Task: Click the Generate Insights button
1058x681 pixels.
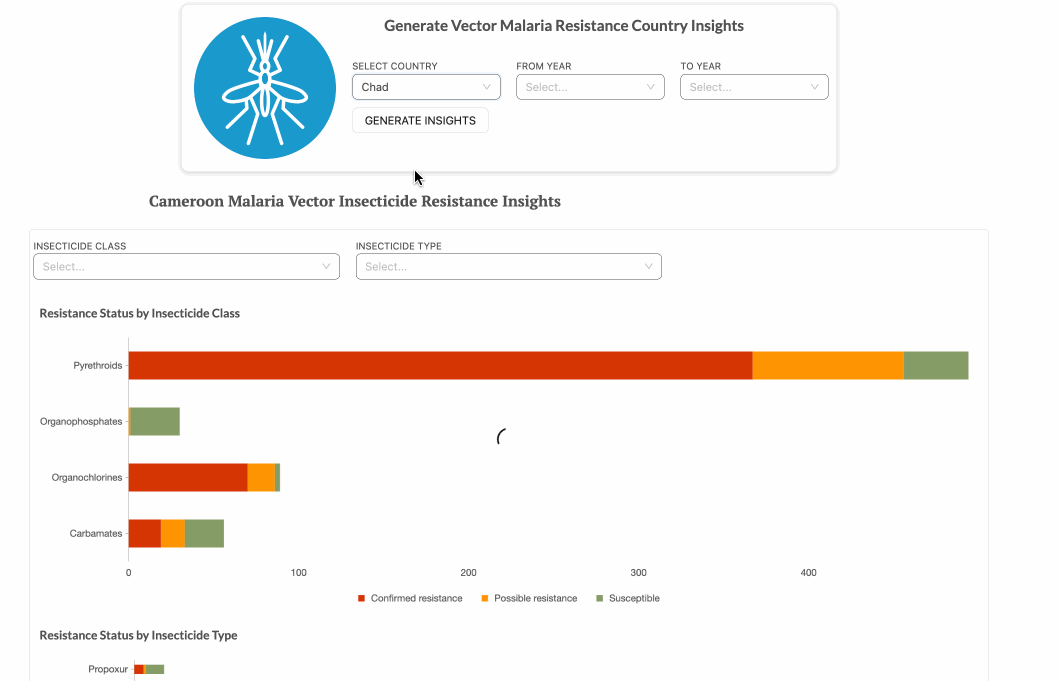Action: [420, 120]
